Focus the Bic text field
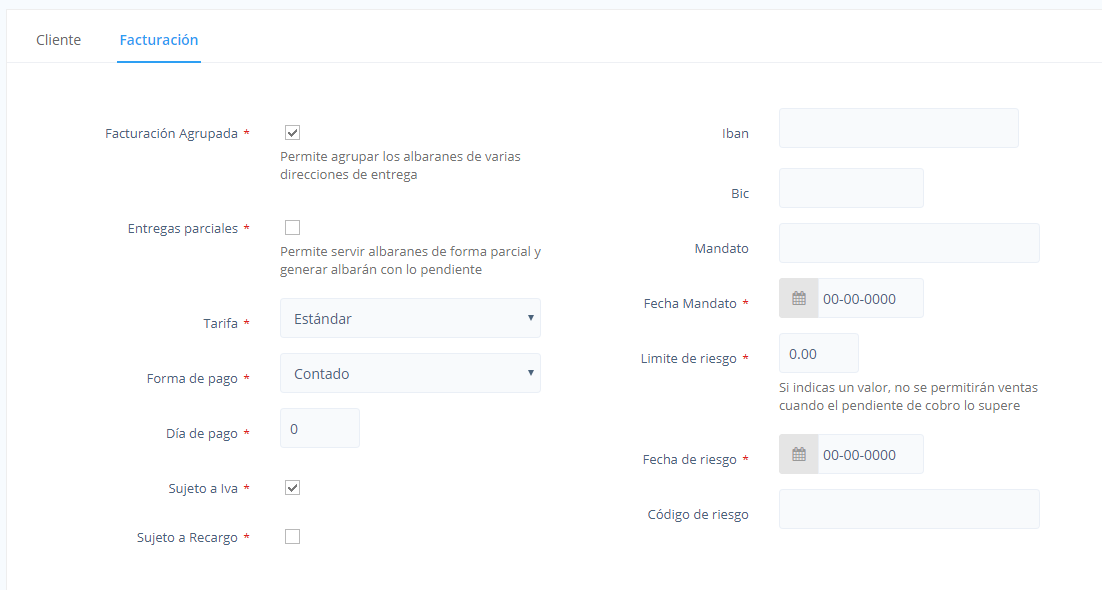Viewport: 1102px width, 590px height. [851, 188]
